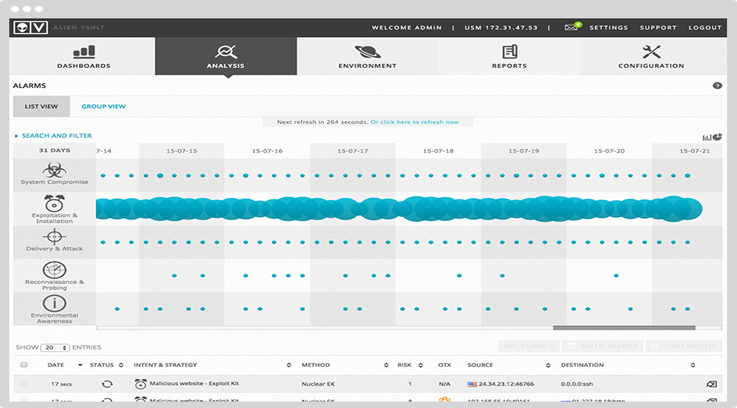Open the Show entries count dropdown

(x=55, y=347)
